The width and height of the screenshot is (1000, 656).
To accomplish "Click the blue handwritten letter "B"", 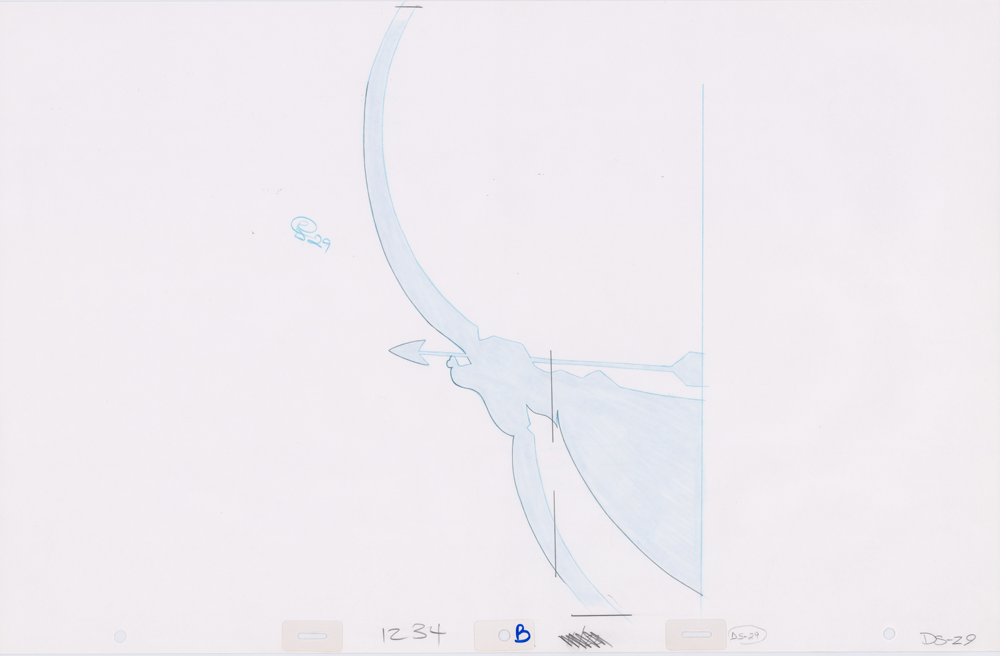I will coord(522,634).
